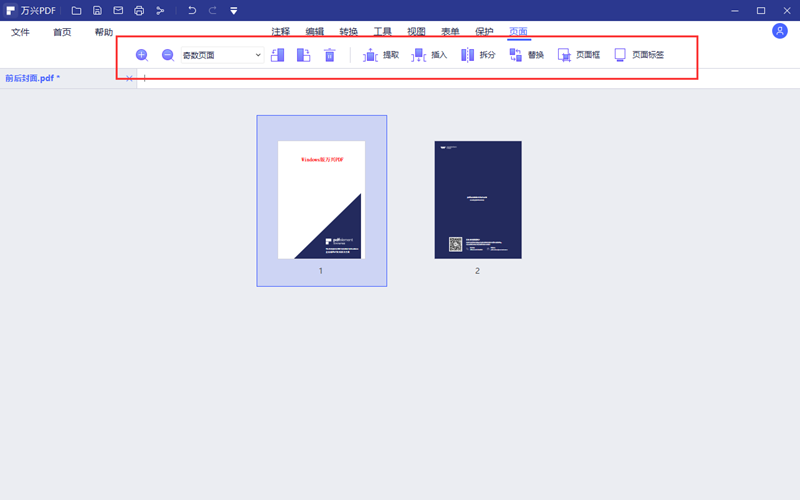
Task: Expand the 奇数页面 page selection dropdown
Action: click(x=258, y=55)
